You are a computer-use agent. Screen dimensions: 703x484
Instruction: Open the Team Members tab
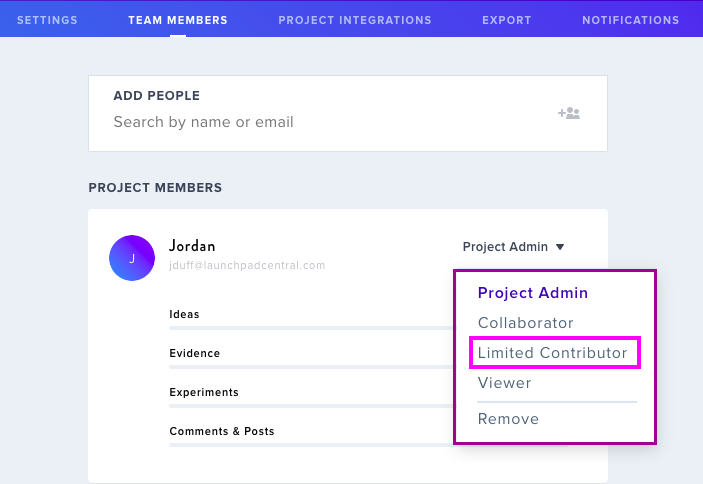pyautogui.click(x=178, y=20)
